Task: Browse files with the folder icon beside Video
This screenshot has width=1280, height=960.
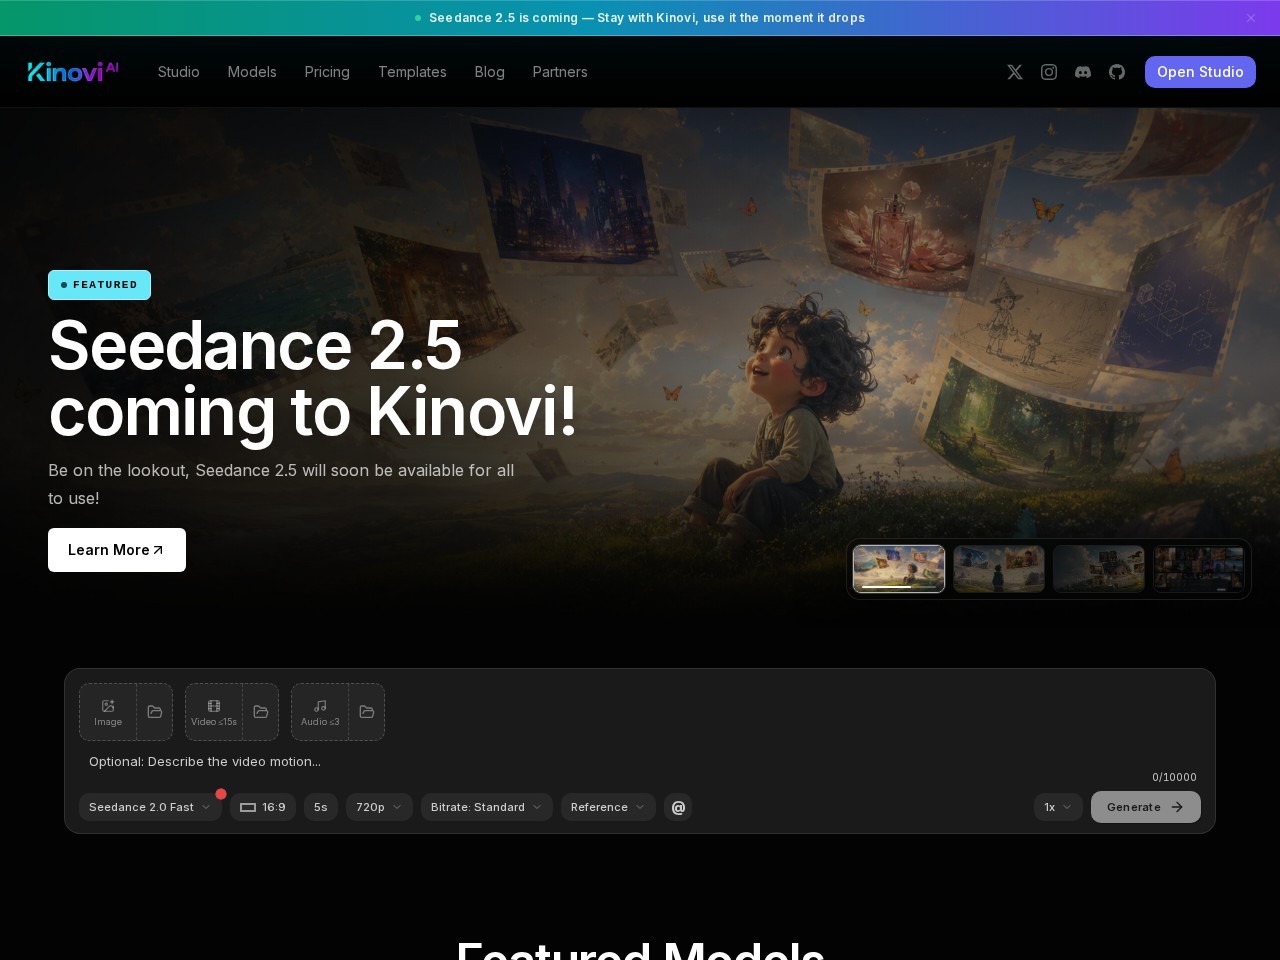Action: [x=261, y=712]
